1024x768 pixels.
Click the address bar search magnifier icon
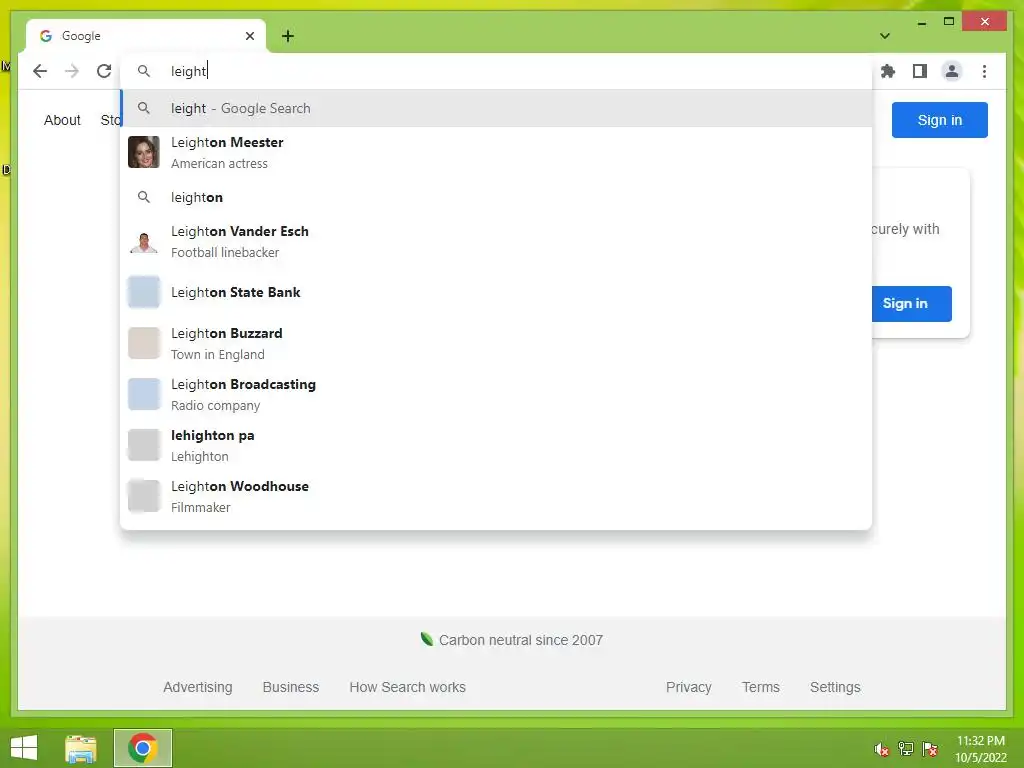click(144, 71)
